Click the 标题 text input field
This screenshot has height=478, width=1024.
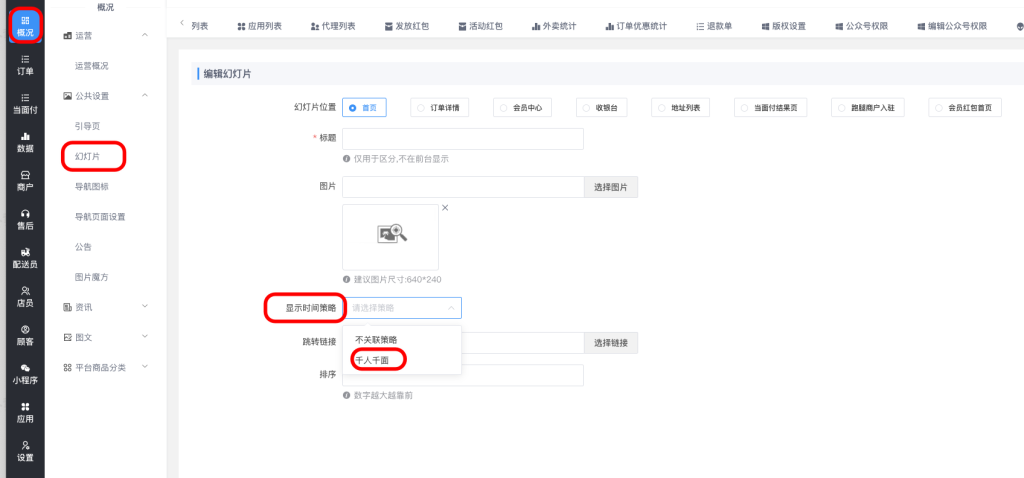[462, 139]
